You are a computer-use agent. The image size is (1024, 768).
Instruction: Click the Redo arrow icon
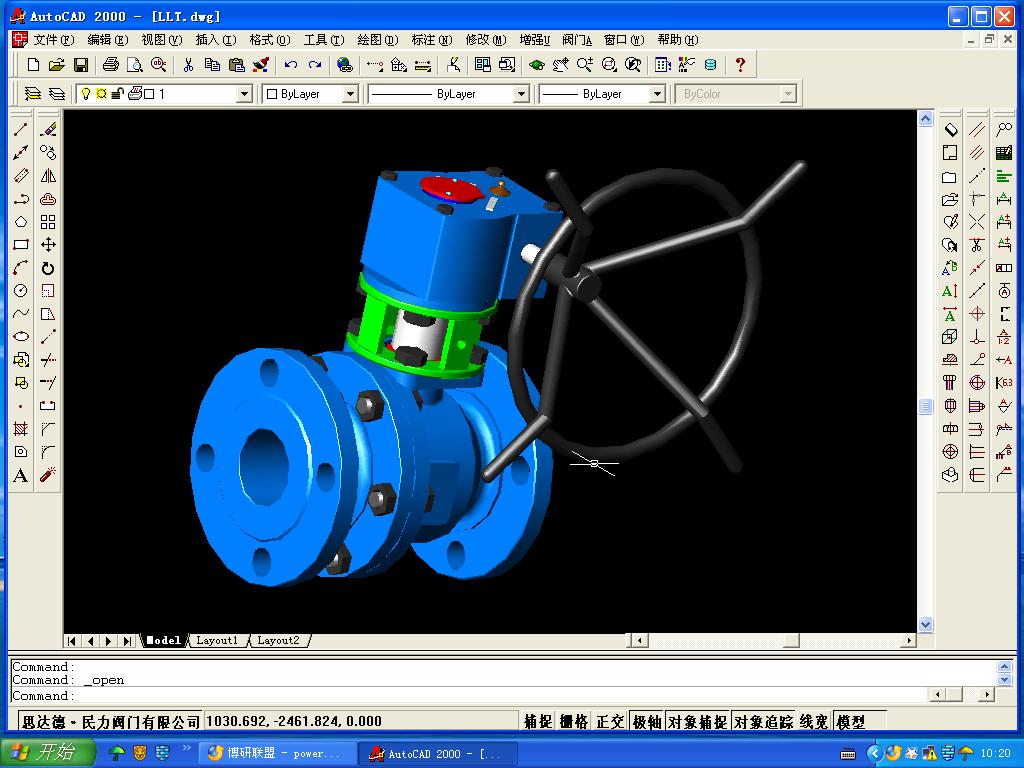click(x=315, y=65)
